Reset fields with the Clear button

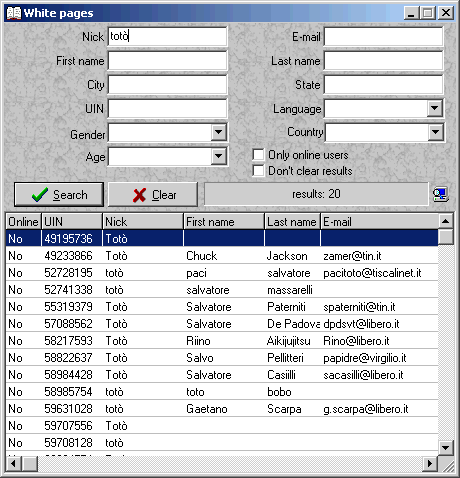(153, 195)
